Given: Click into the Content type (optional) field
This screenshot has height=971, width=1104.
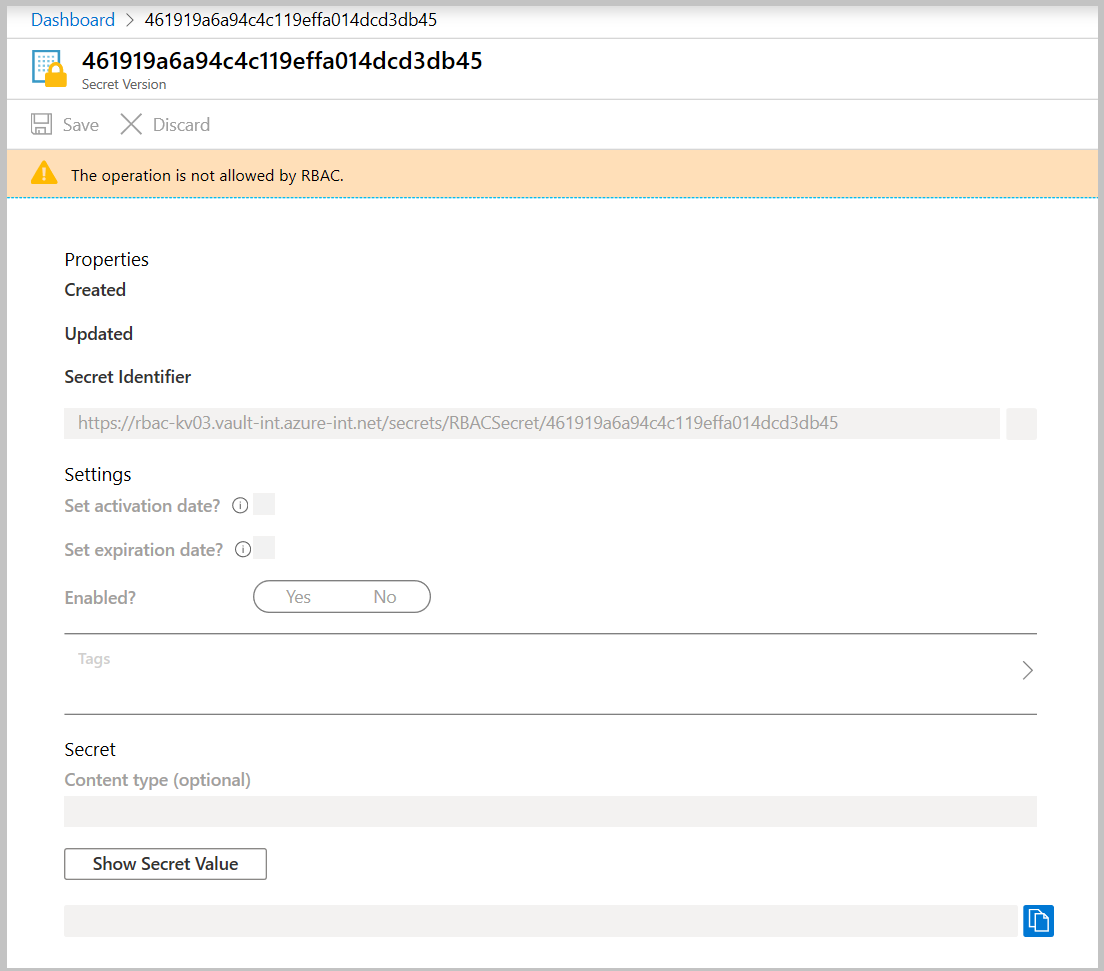Looking at the screenshot, I should click(x=550, y=811).
